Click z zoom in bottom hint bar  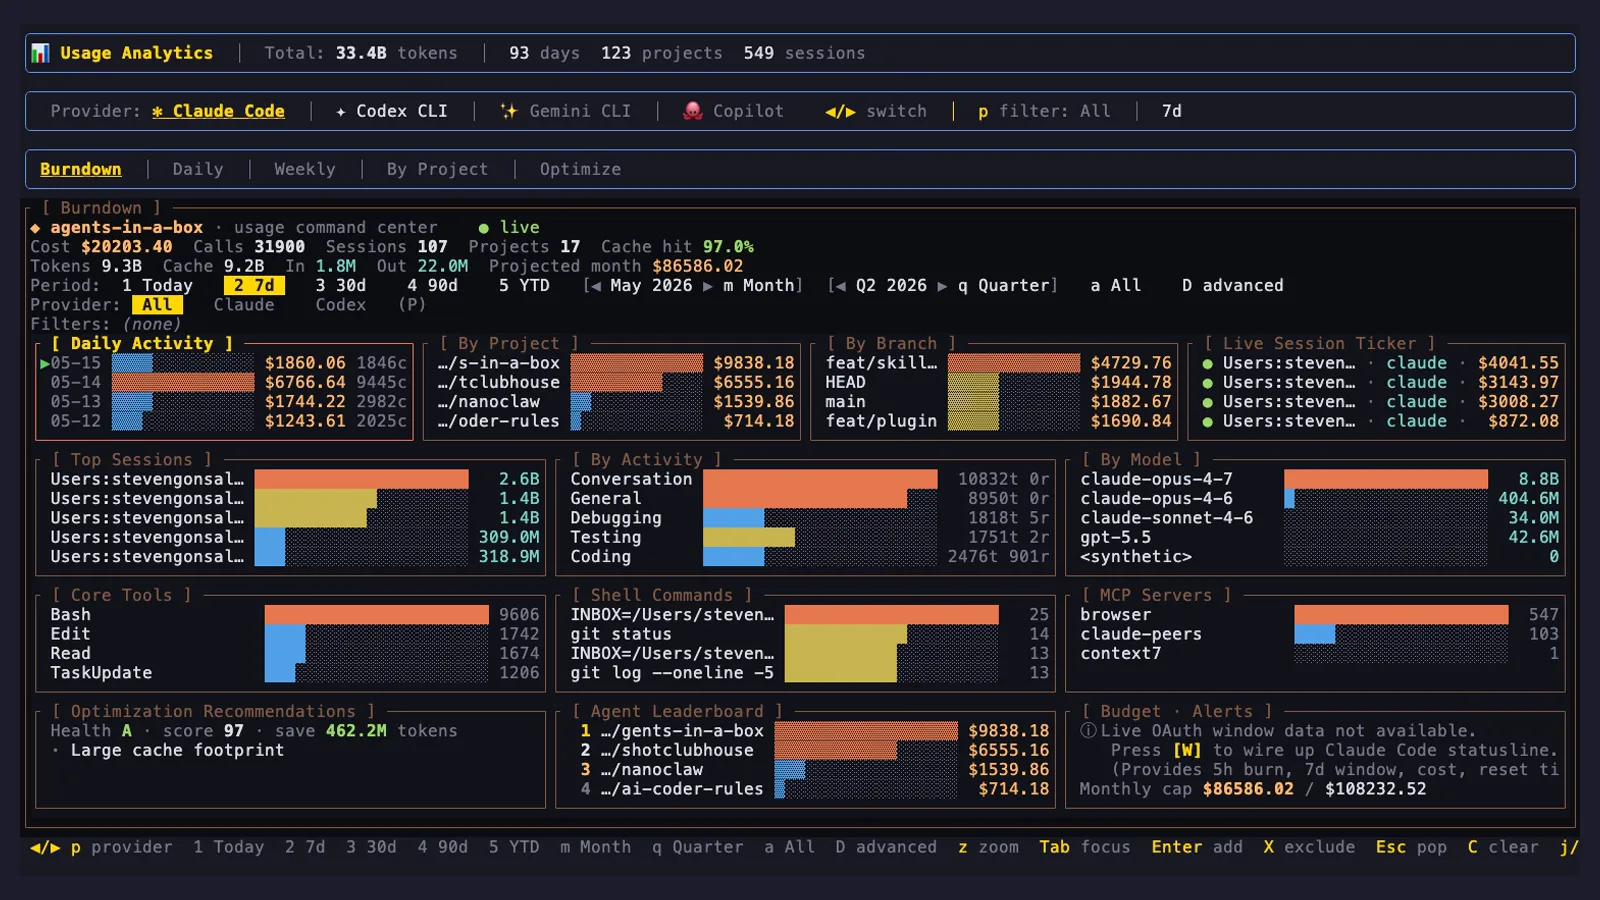coord(988,847)
